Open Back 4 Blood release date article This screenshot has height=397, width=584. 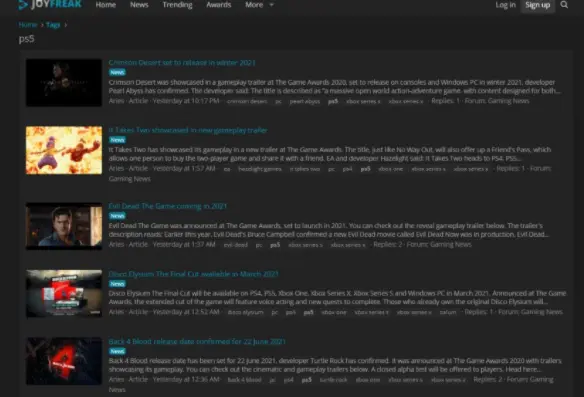(x=197, y=342)
